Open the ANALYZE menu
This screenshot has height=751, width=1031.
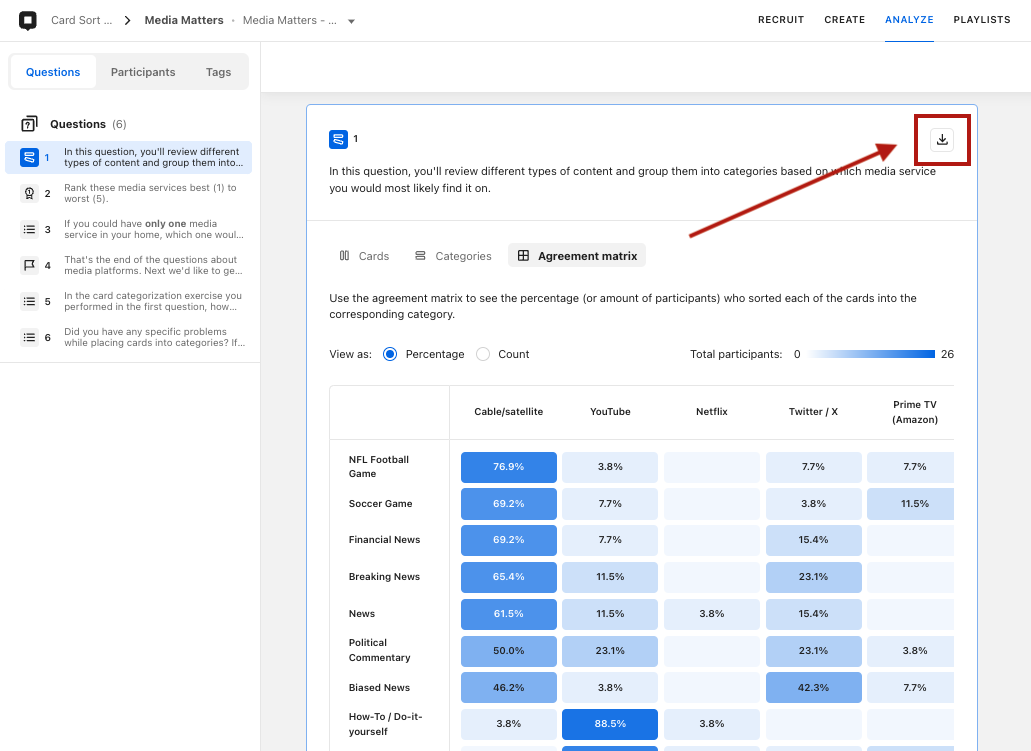909,20
